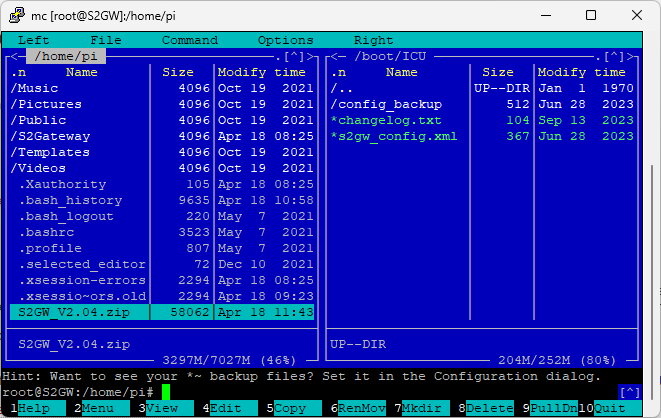661x418 pixels.
Task: Click the Right panel menu
Action: (373, 40)
